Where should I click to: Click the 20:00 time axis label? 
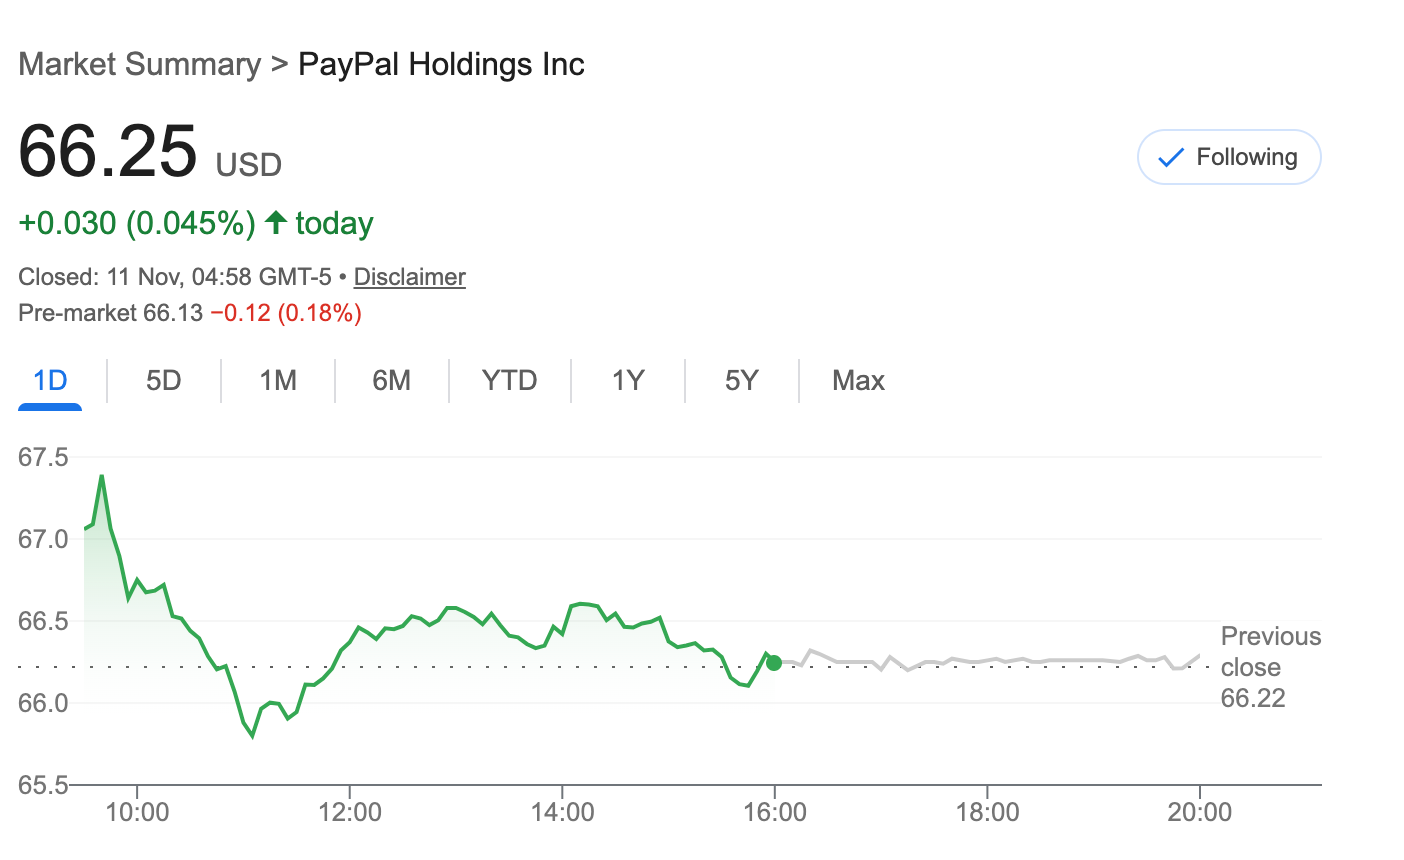pyautogui.click(x=1200, y=812)
